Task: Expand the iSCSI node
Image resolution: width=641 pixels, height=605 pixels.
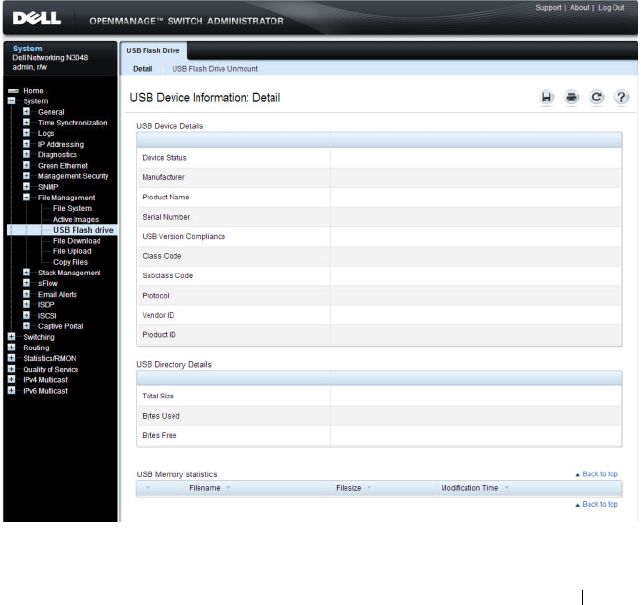Action: pos(27,316)
